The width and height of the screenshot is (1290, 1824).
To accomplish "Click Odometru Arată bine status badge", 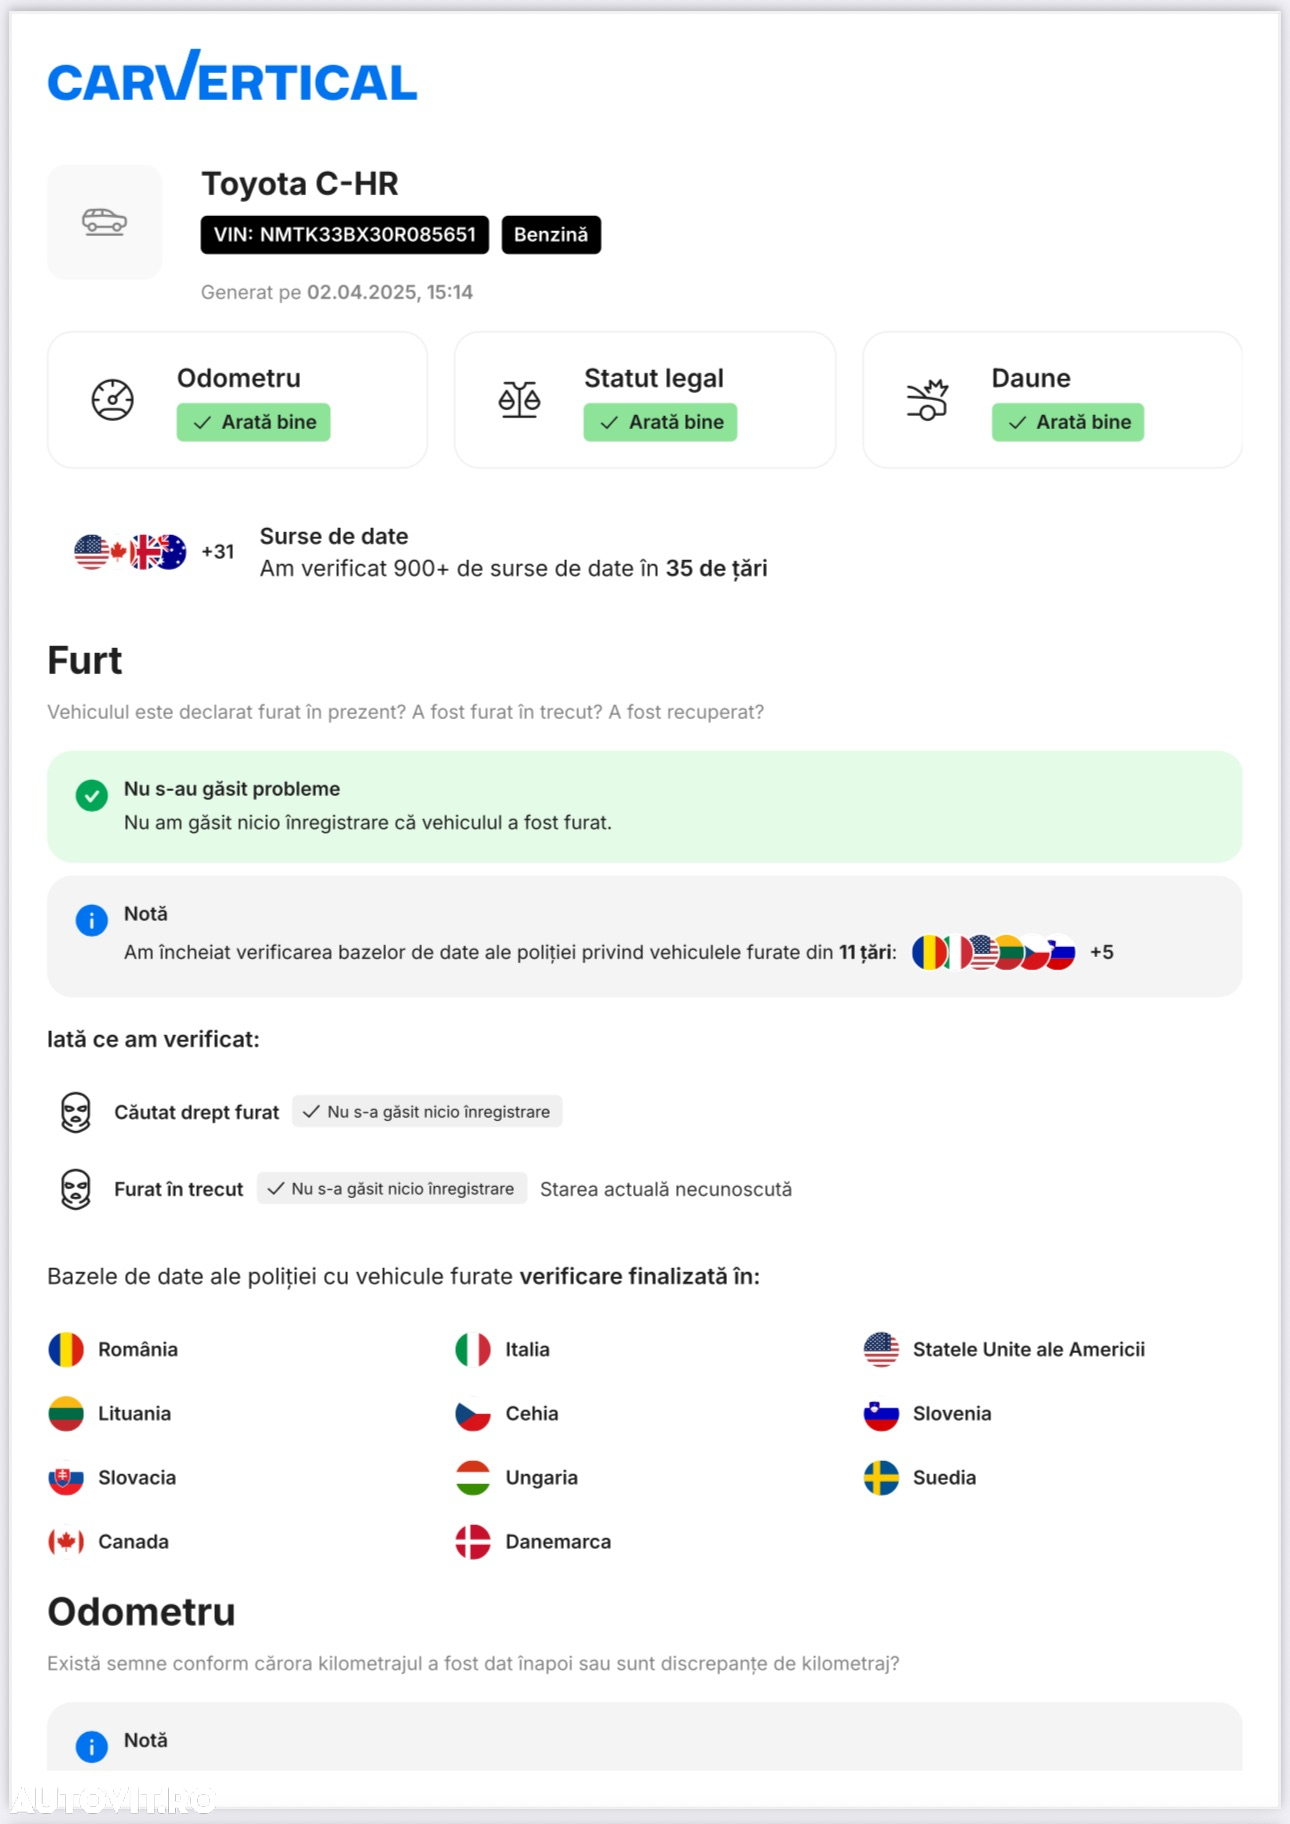I will [254, 422].
